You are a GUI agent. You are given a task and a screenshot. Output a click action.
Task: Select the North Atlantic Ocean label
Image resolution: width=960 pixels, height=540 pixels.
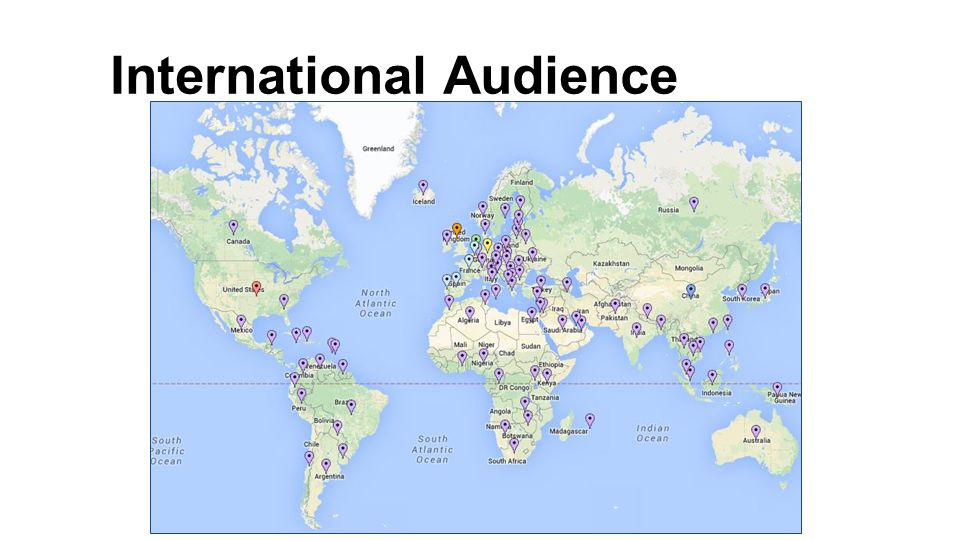click(375, 303)
